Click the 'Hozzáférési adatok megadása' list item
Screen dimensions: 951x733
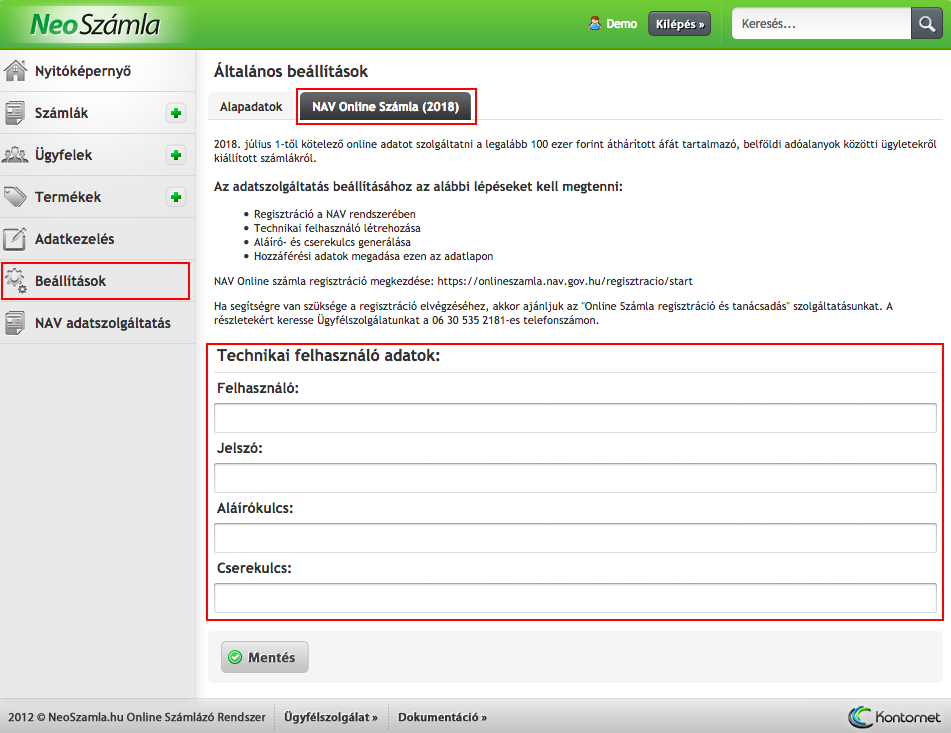374,256
